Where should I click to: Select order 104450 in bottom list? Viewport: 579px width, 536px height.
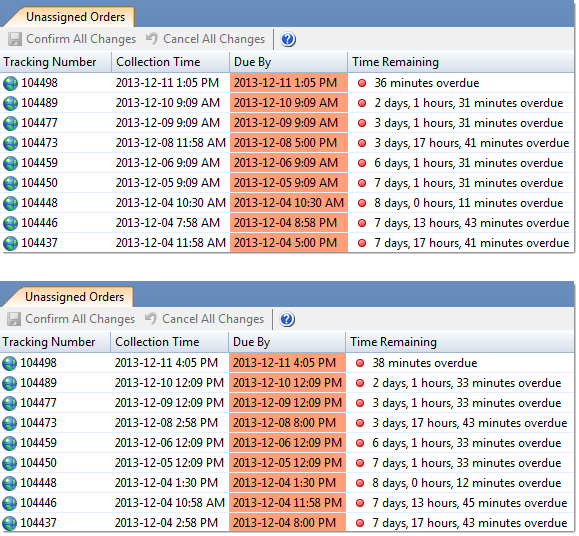(x=287, y=463)
